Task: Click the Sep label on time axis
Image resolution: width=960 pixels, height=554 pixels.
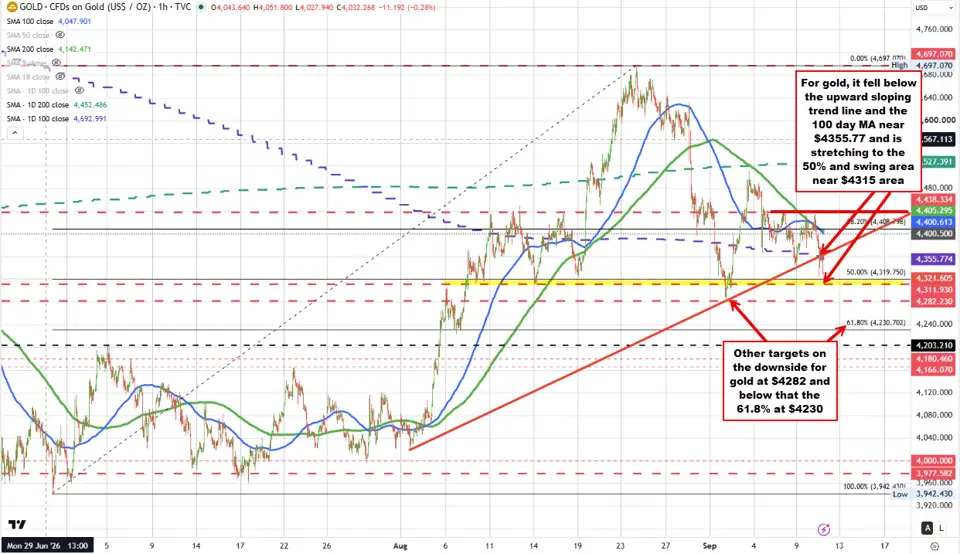Action: pyautogui.click(x=710, y=546)
